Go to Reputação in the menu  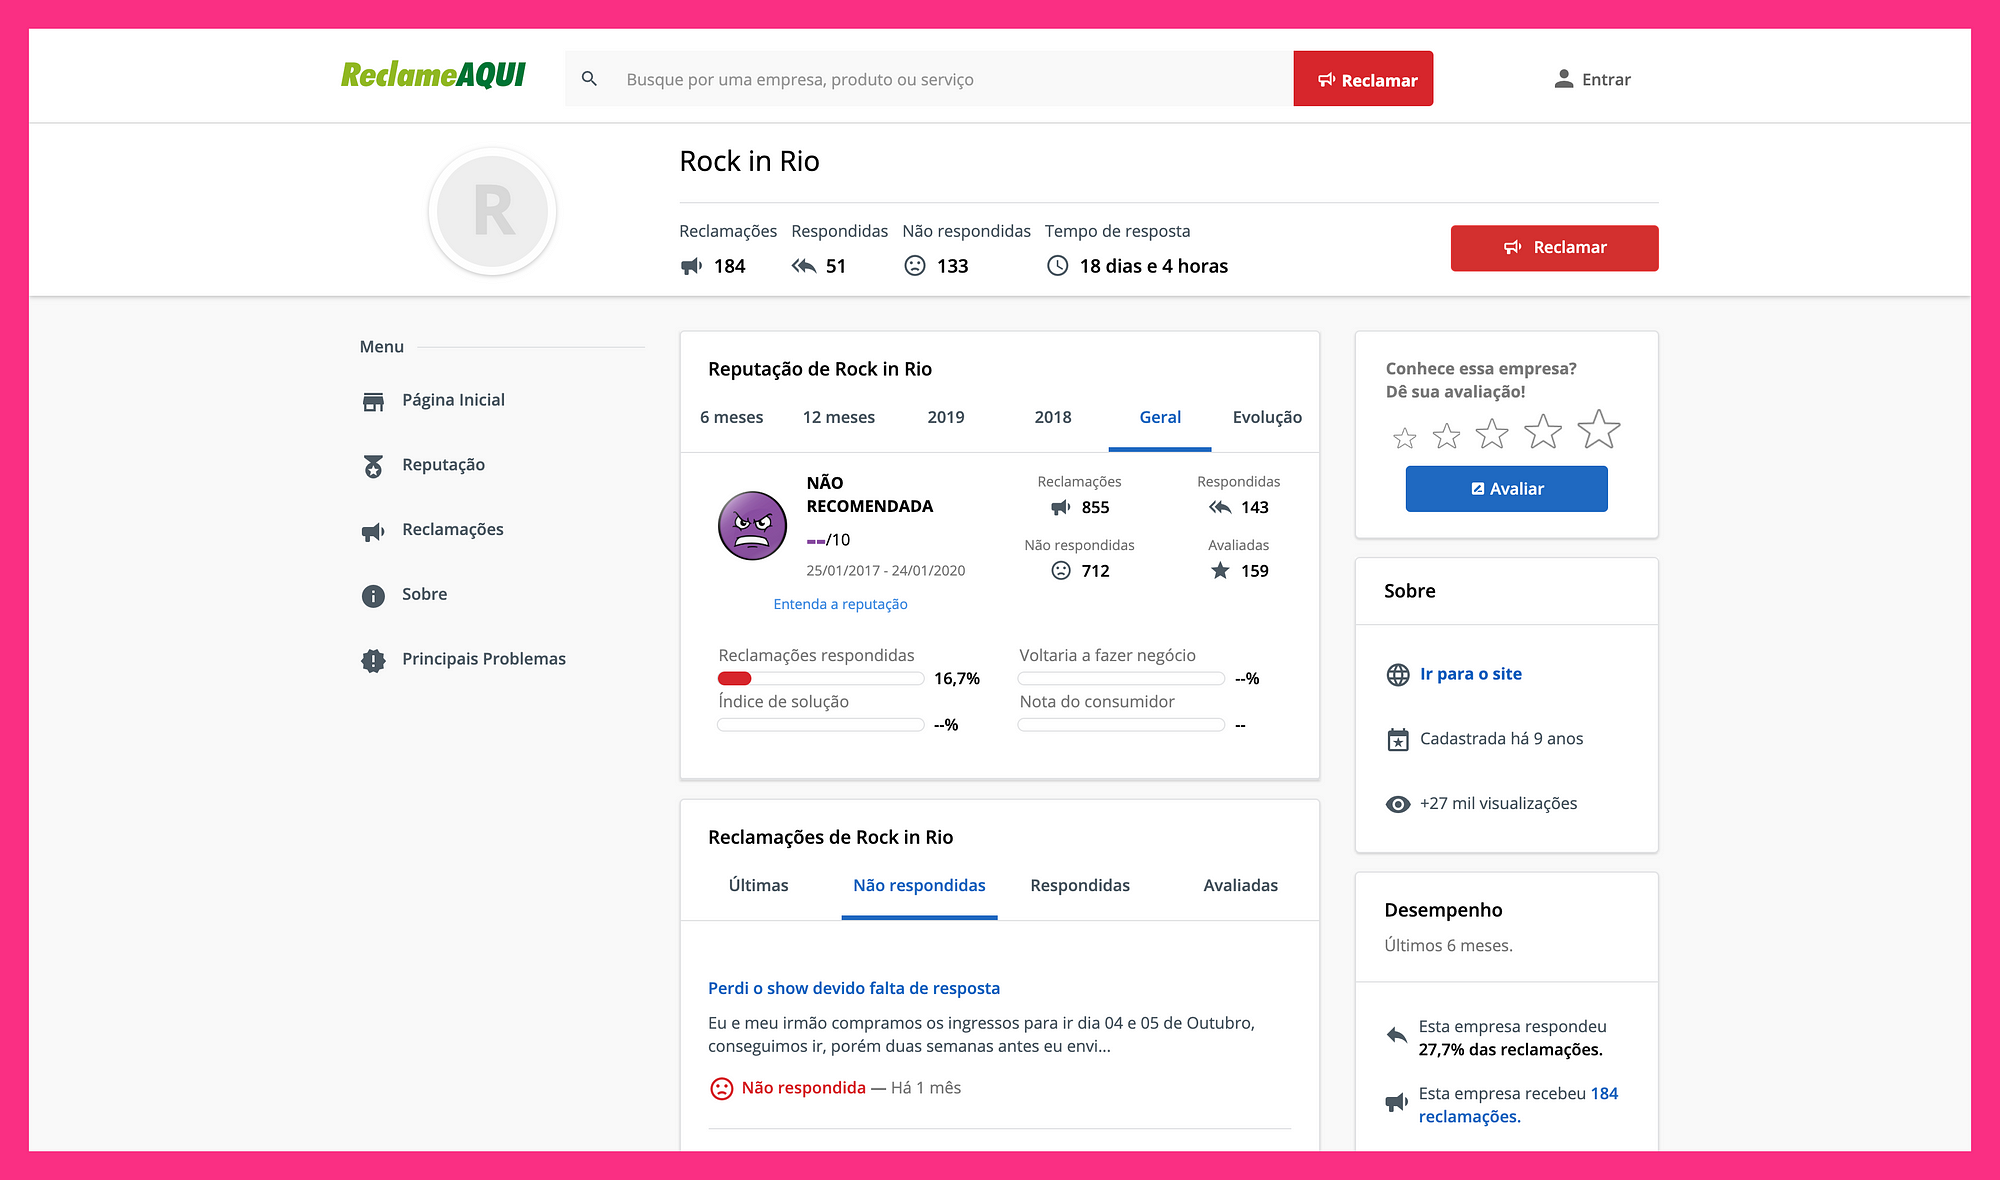443,465
